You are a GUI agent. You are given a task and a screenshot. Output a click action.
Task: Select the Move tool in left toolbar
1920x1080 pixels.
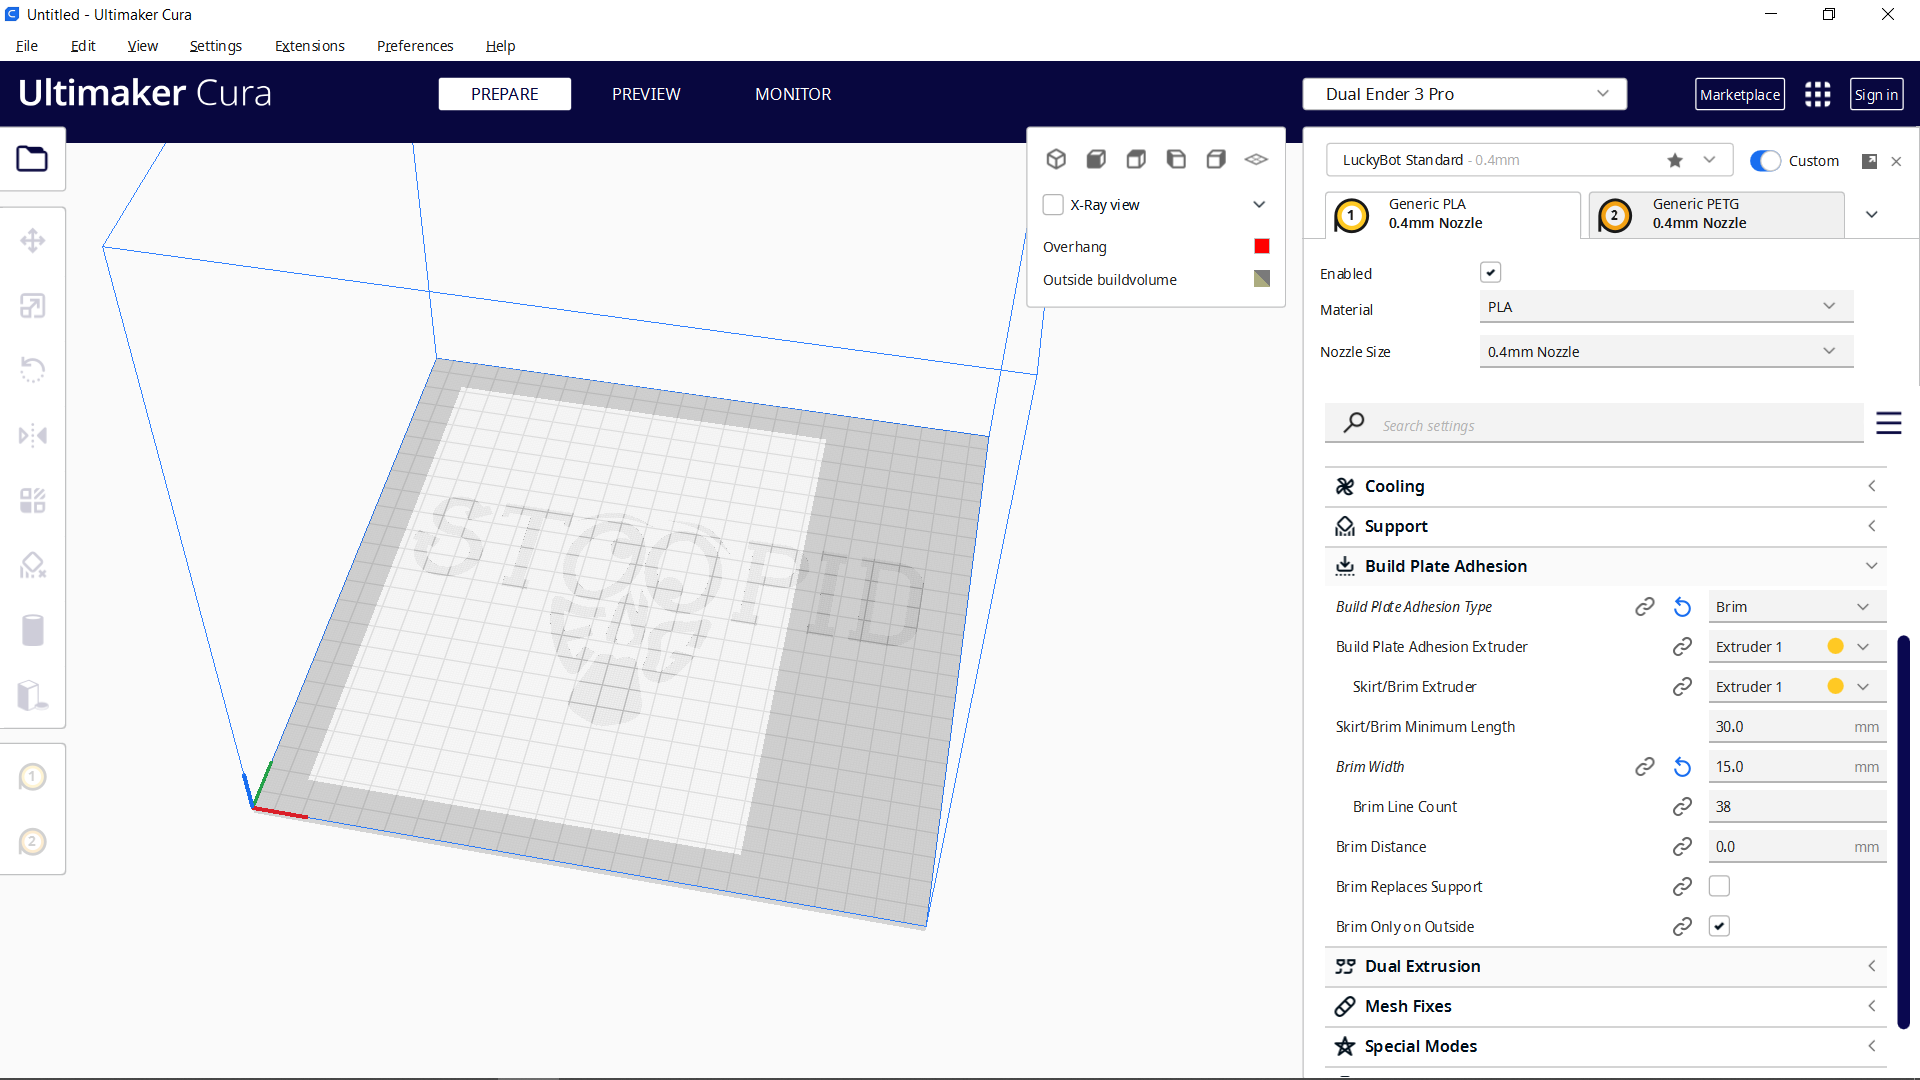point(32,240)
